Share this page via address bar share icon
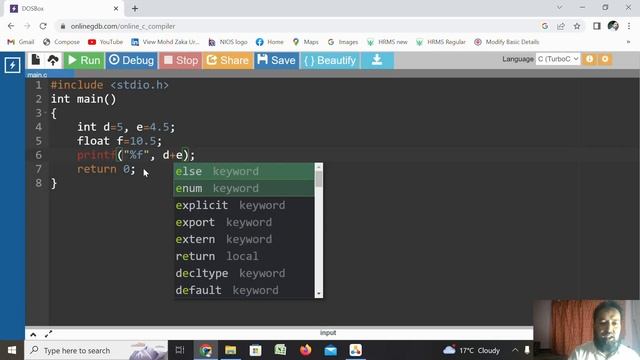The height and width of the screenshot is (360, 640). [x=561, y=26]
